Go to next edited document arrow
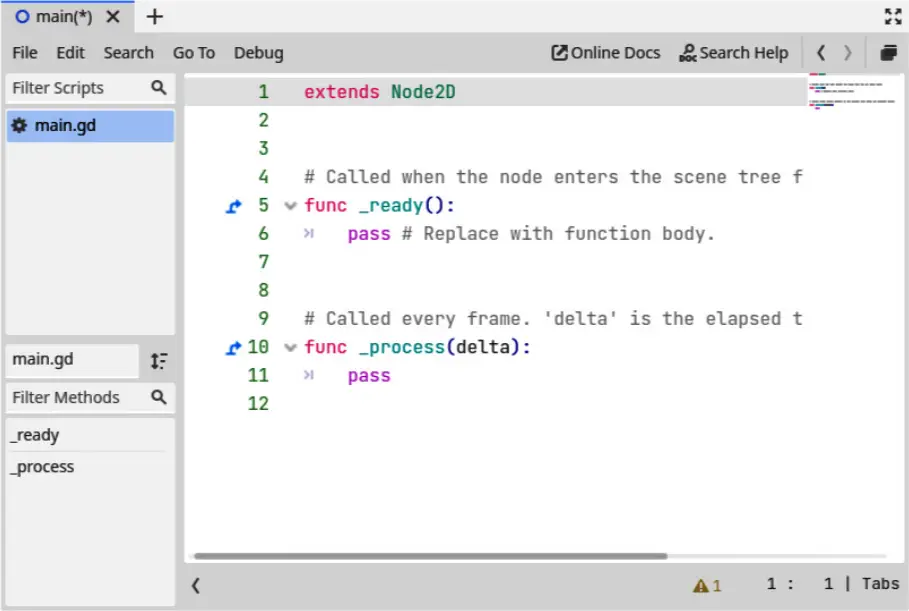Screen dimensions: 909x611 [848, 53]
